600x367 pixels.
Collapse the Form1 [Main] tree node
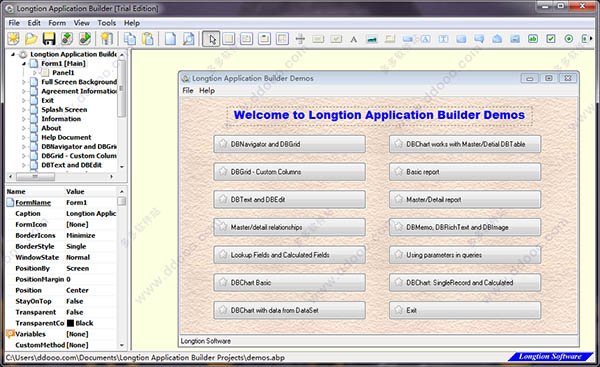(x=24, y=64)
